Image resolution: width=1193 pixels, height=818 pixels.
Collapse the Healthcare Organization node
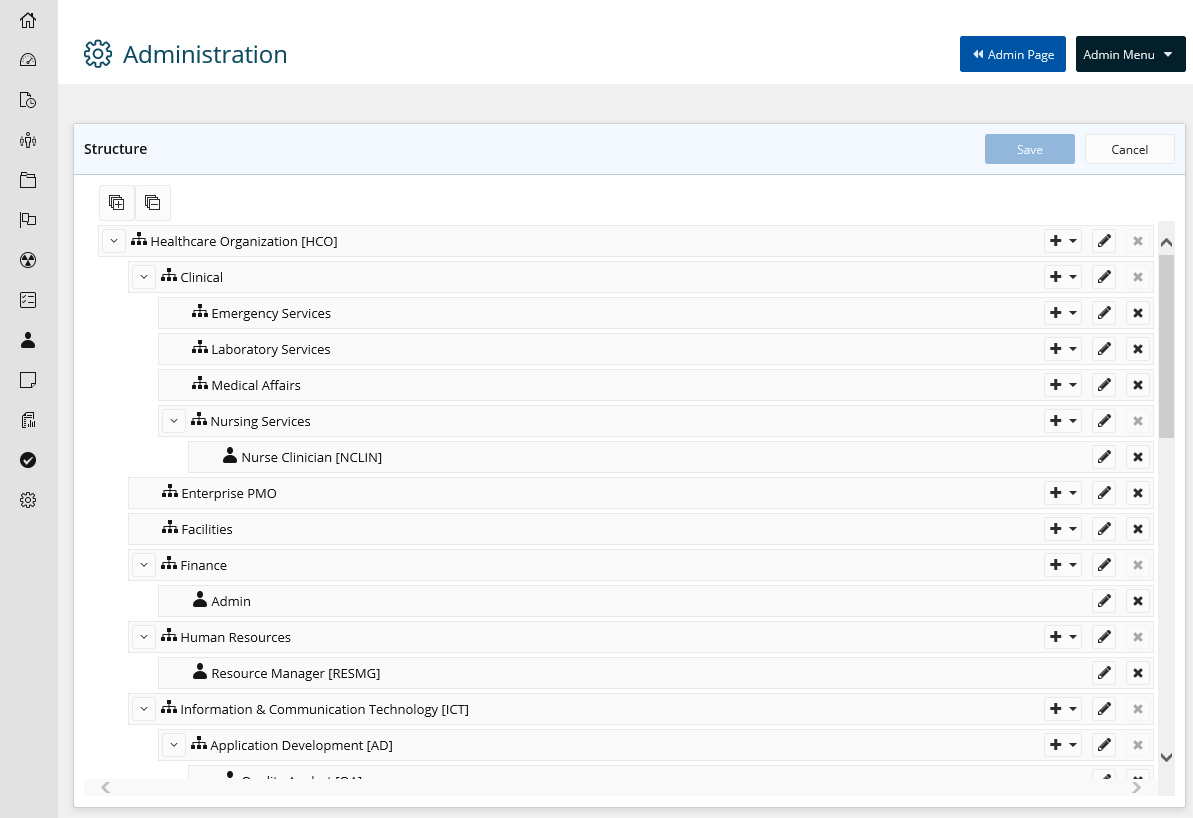(114, 241)
